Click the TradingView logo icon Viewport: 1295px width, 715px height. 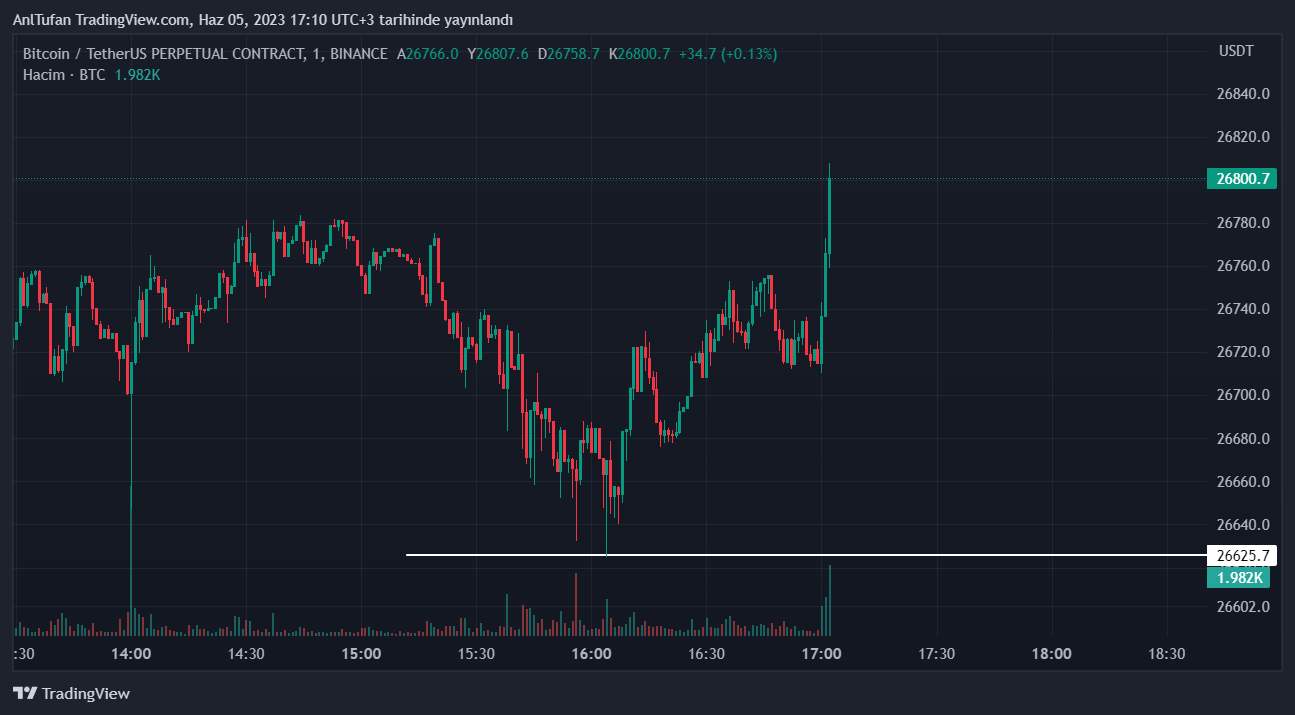coord(26,693)
